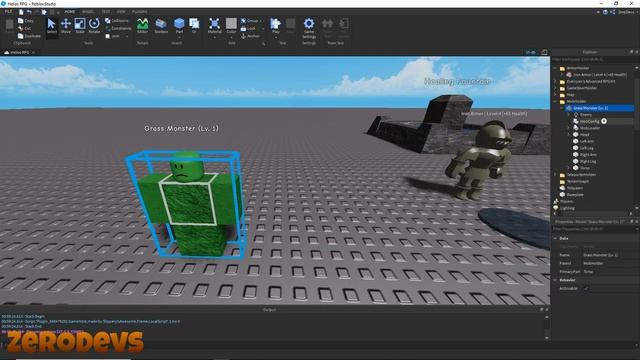Click the Lock tool button

point(248,28)
